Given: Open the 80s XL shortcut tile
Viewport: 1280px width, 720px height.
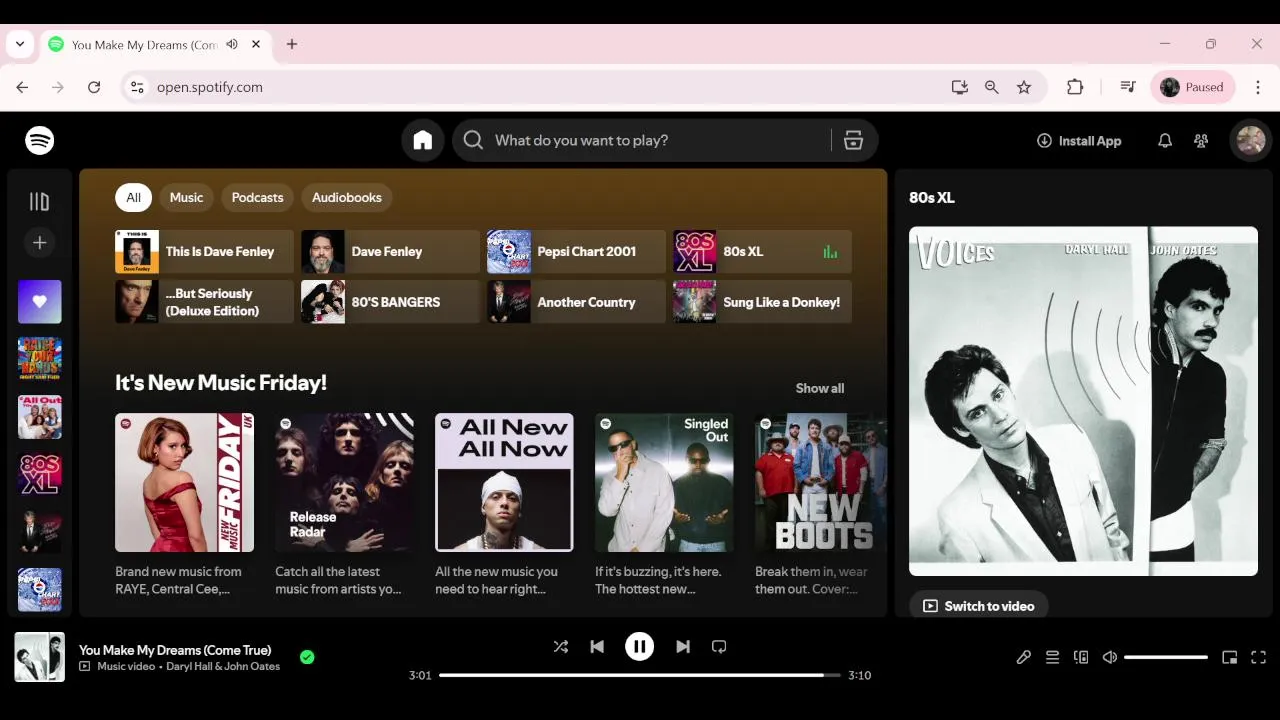Looking at the screenshot, I should coord(762,252).
